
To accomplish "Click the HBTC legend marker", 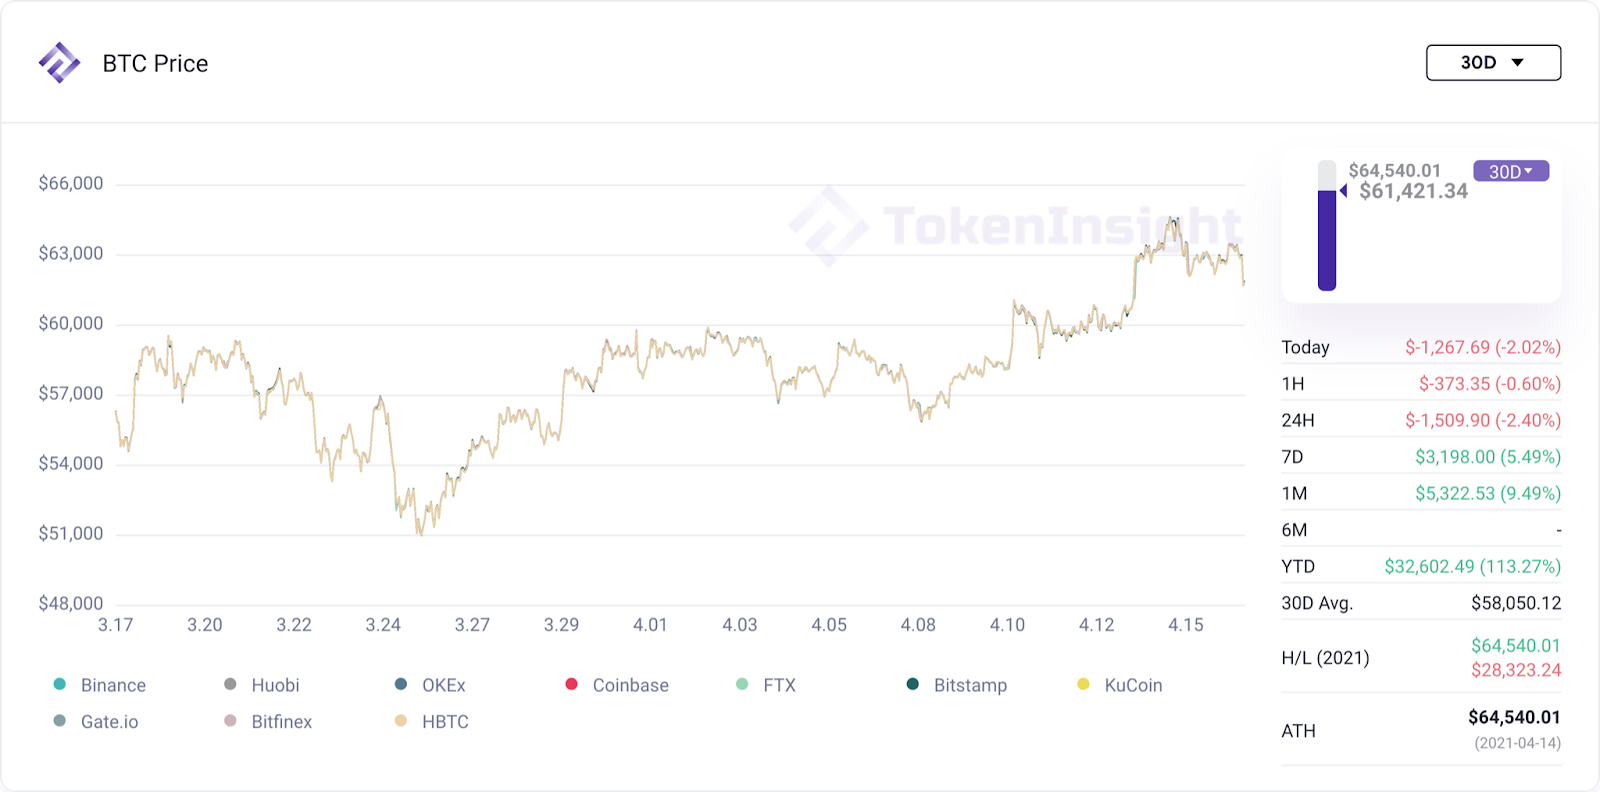I will tap(401, 721).
